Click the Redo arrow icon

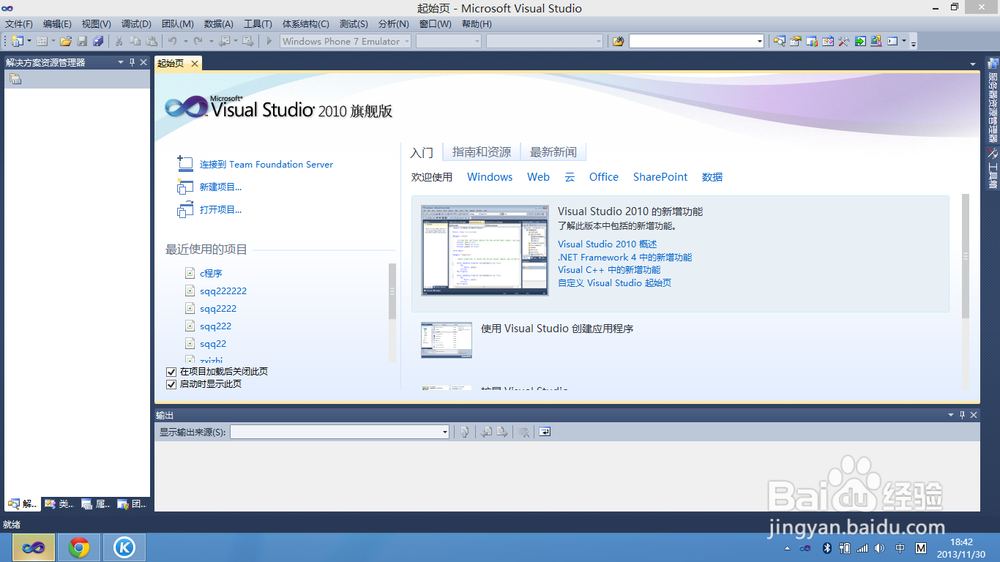coord(198,41)
